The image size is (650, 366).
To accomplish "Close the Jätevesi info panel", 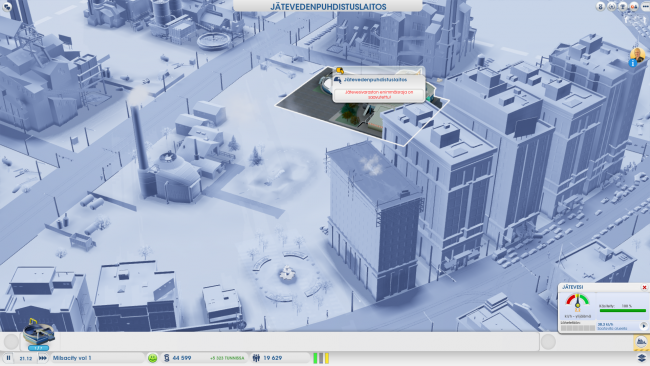I will tap(645, 287).
